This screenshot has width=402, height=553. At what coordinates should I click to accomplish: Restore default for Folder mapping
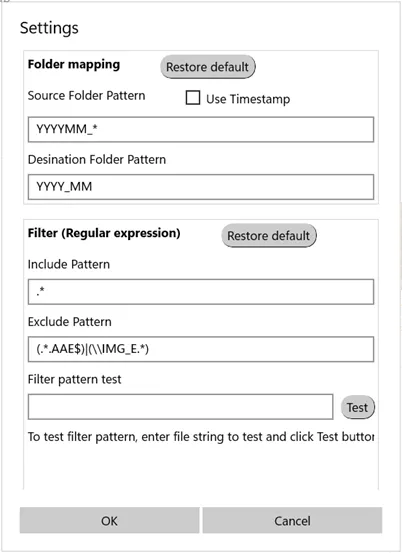tap(208, 67)
